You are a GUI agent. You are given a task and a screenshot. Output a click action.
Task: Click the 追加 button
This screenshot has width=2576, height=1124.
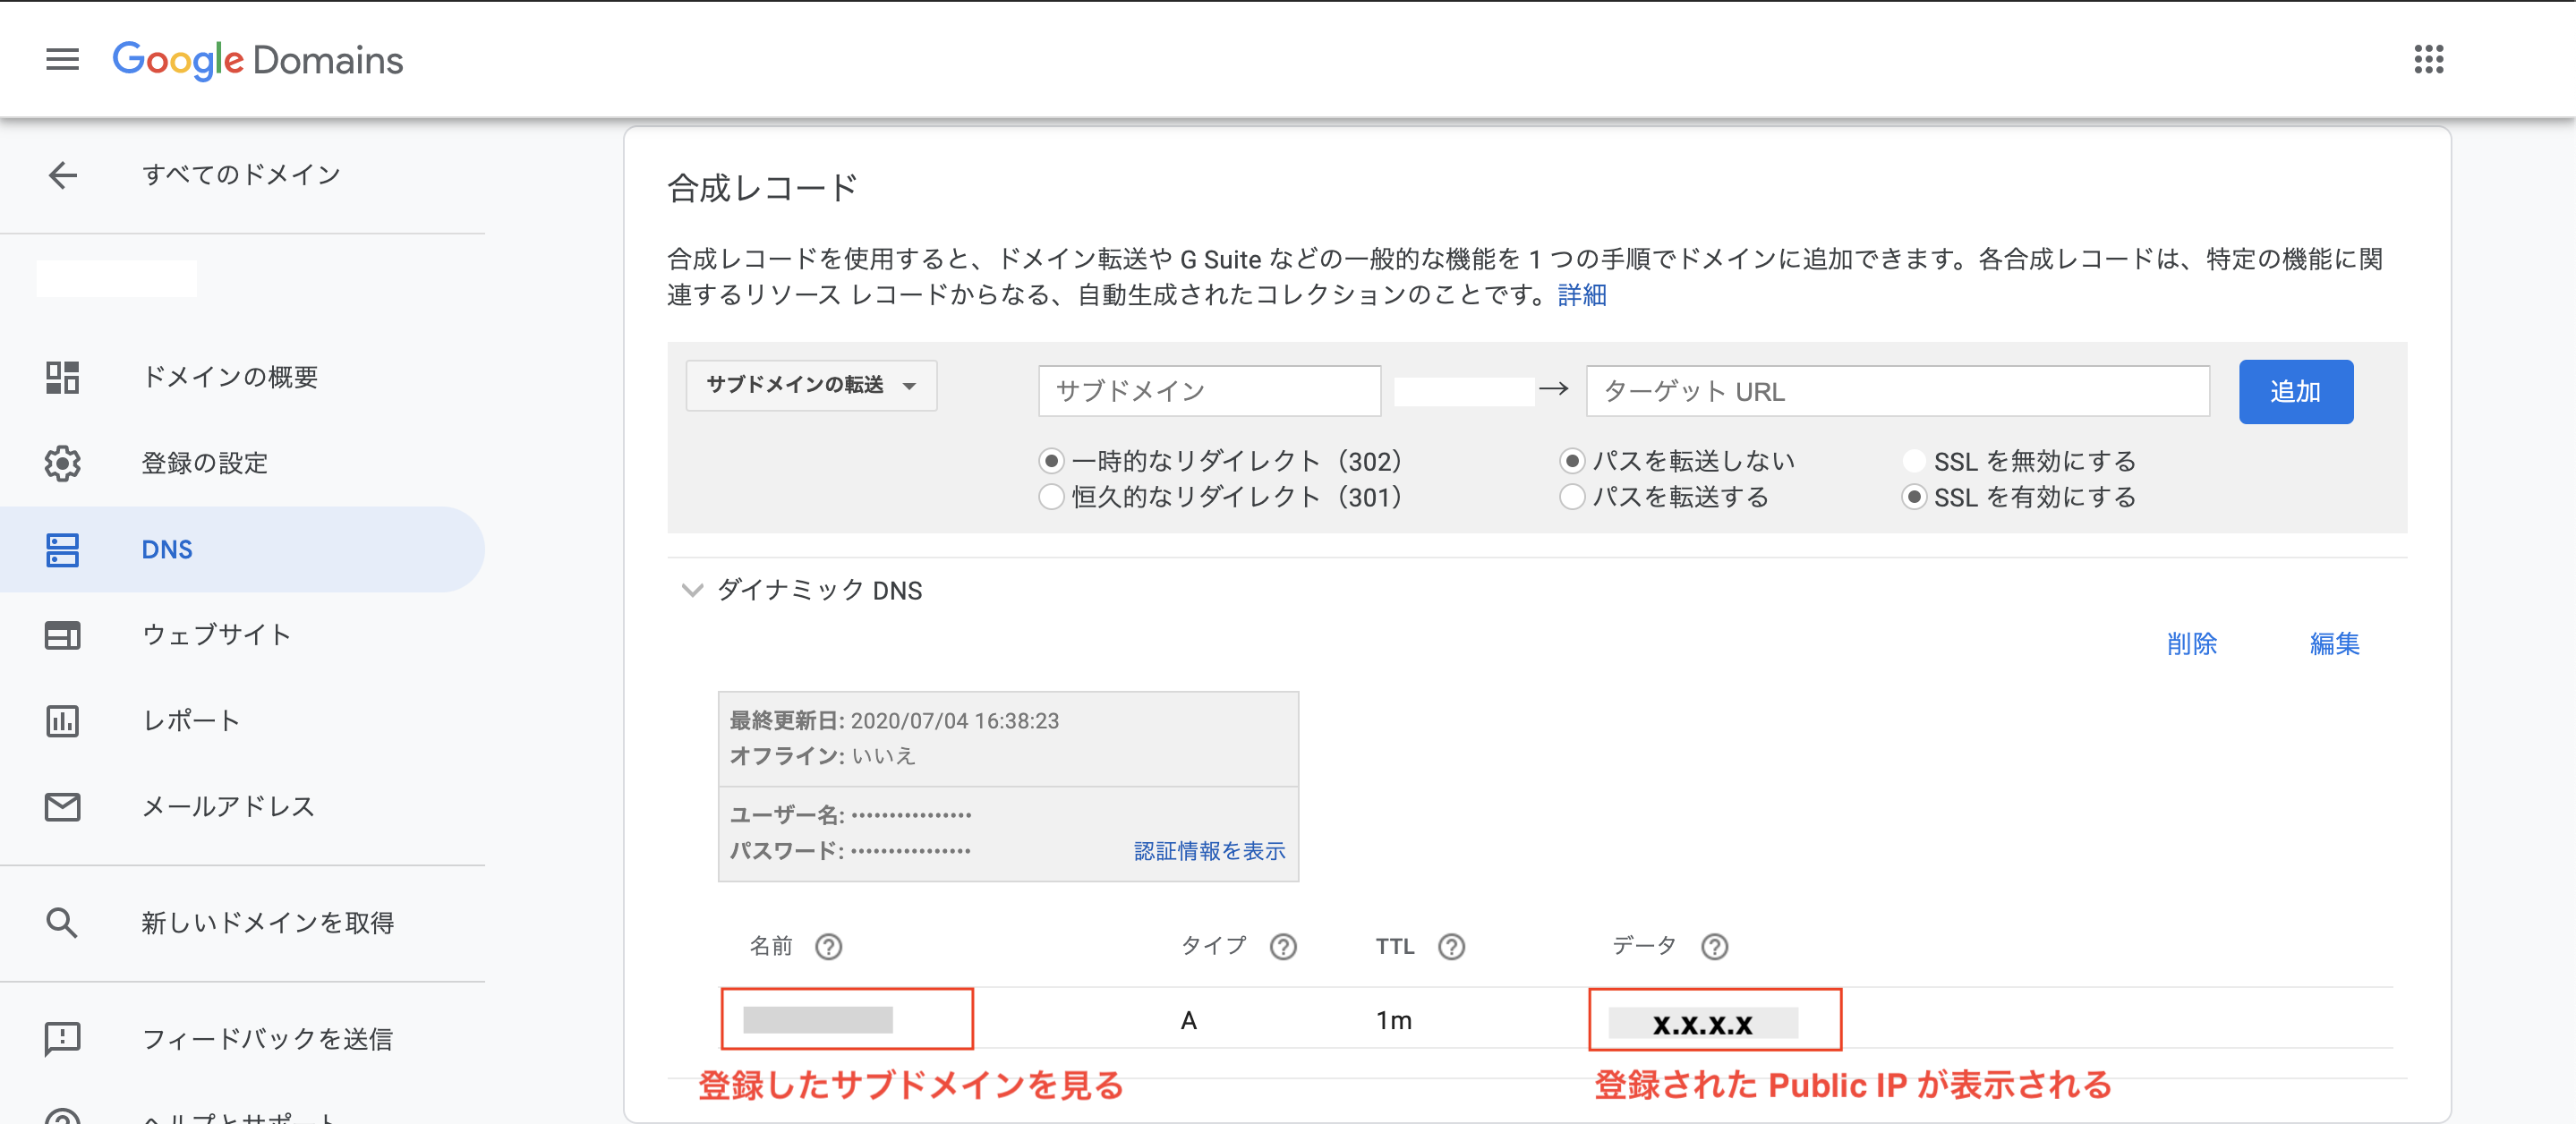pyautogui.click(x=2296, y=391)
